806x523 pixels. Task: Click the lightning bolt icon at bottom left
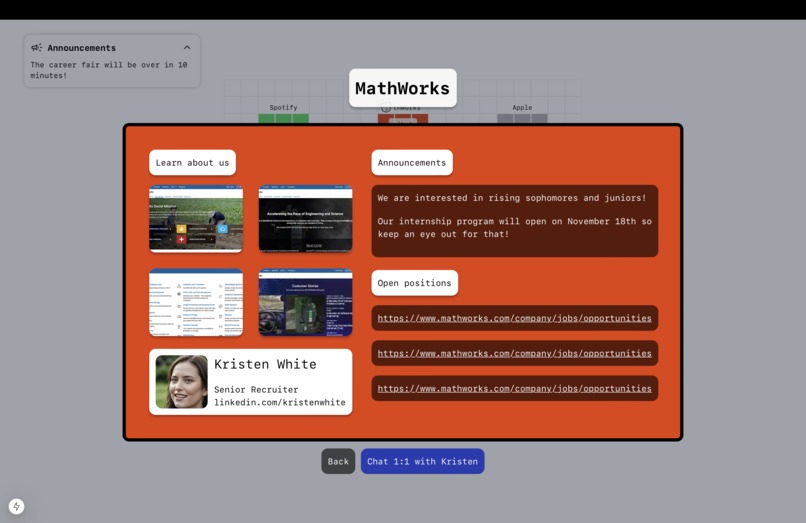tap(16, 506)
